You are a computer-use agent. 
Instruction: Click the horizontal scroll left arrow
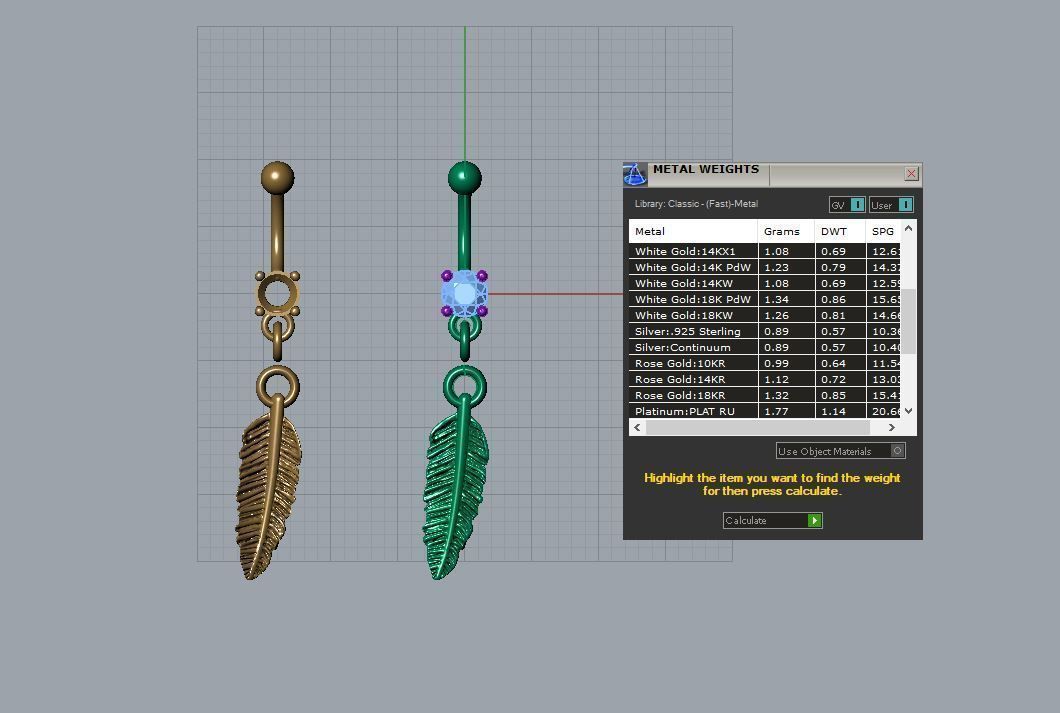(637, 427)
